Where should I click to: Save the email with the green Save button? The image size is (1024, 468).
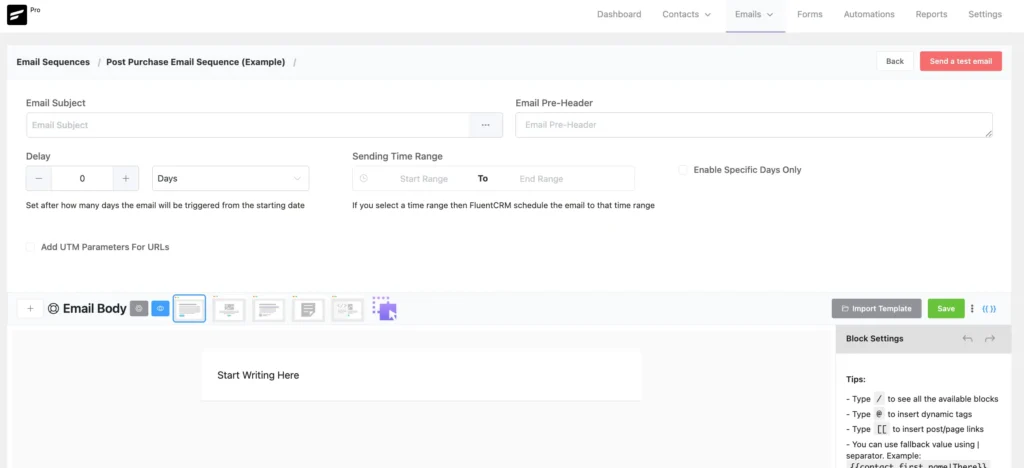click(x=946, y=309)
